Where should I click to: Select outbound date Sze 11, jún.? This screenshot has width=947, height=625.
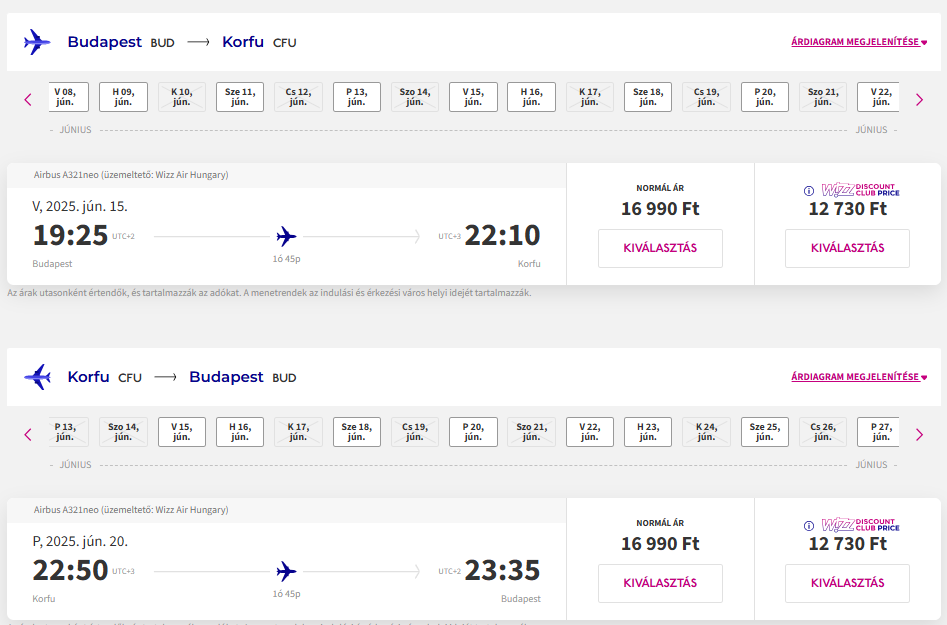point(240,97)
